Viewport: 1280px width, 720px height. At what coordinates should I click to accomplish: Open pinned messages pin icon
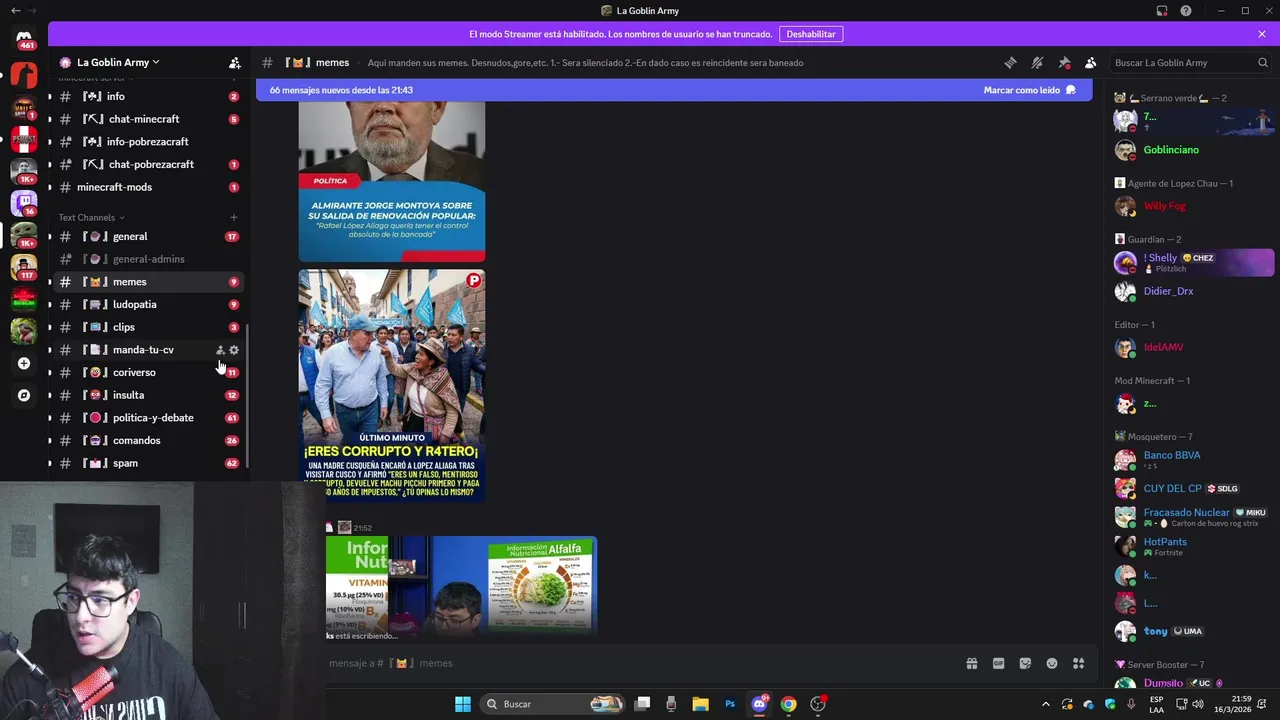pos(1064,62)
